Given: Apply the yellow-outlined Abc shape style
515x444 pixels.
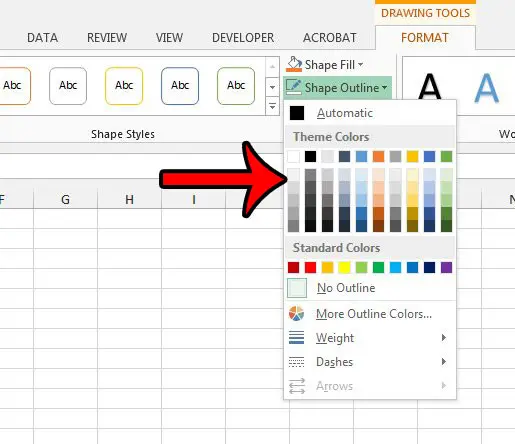Looking at the screenshot, I should pyautogui.click(x=124, y=86).
